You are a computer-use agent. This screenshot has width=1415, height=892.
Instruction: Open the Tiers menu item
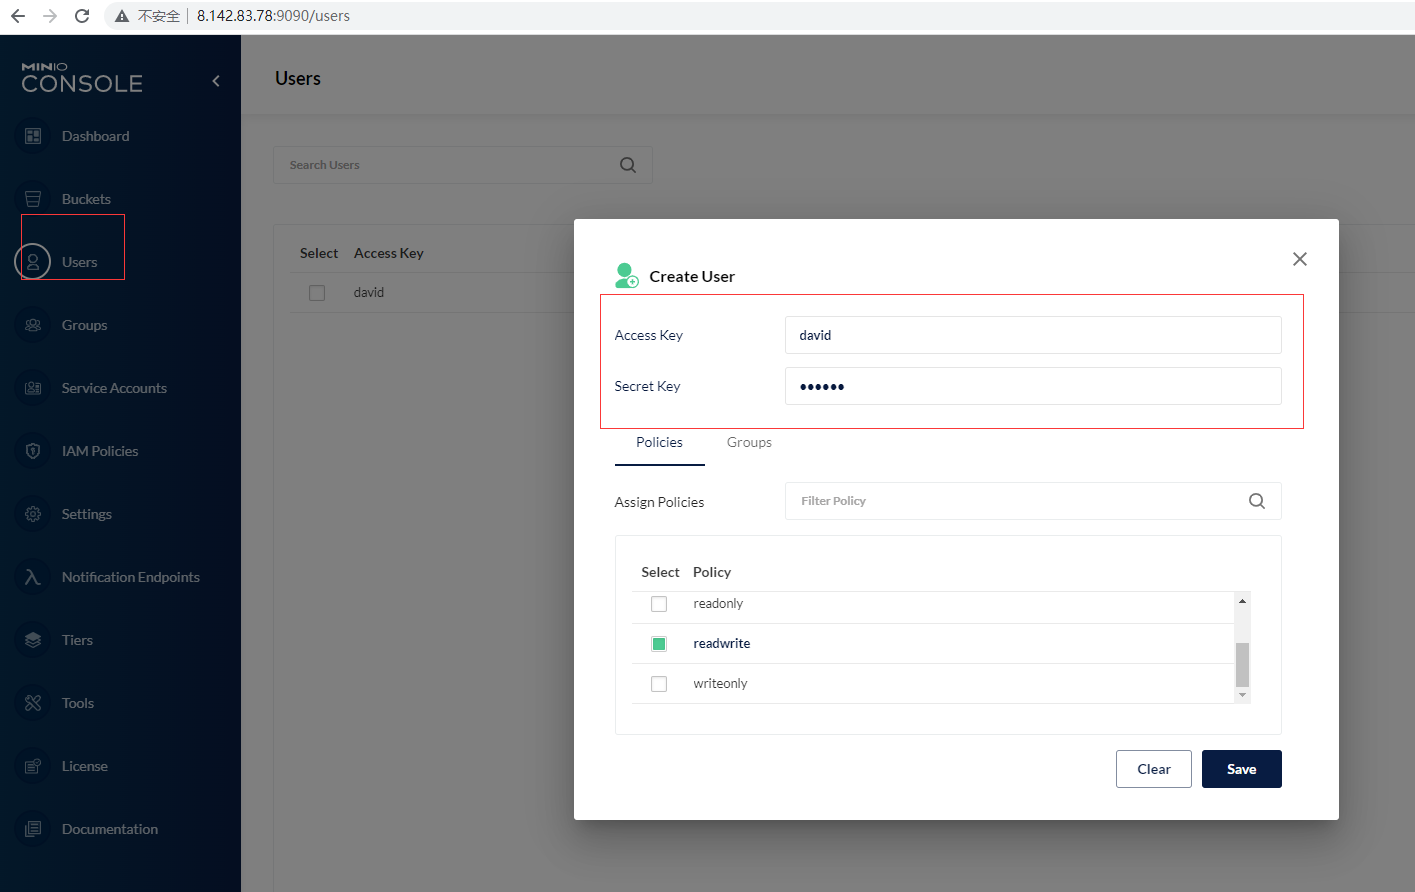77,640
